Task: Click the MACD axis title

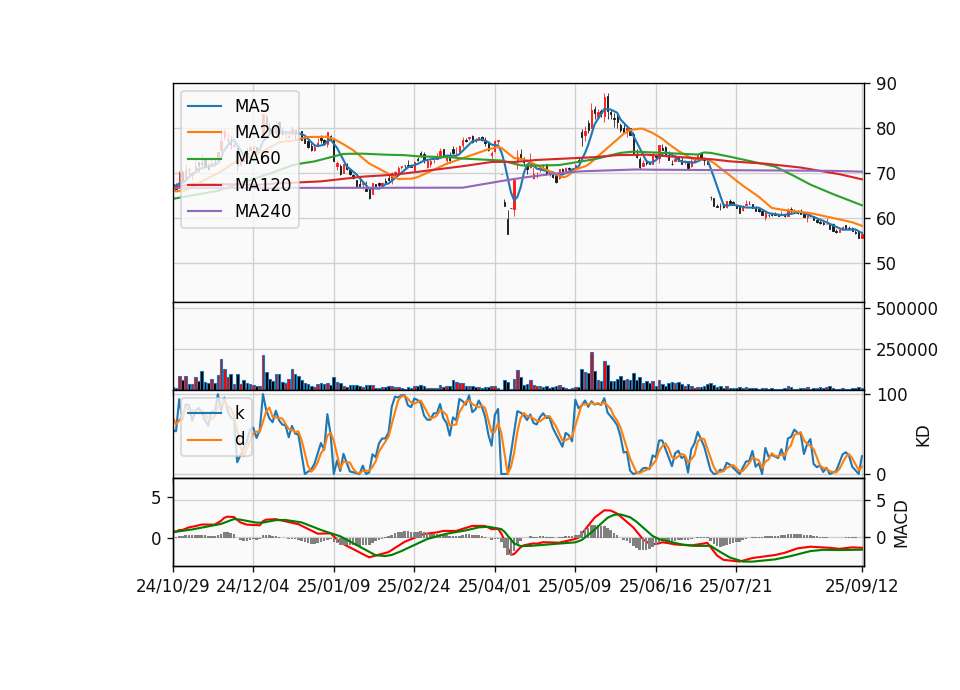Action: (901, 525)
